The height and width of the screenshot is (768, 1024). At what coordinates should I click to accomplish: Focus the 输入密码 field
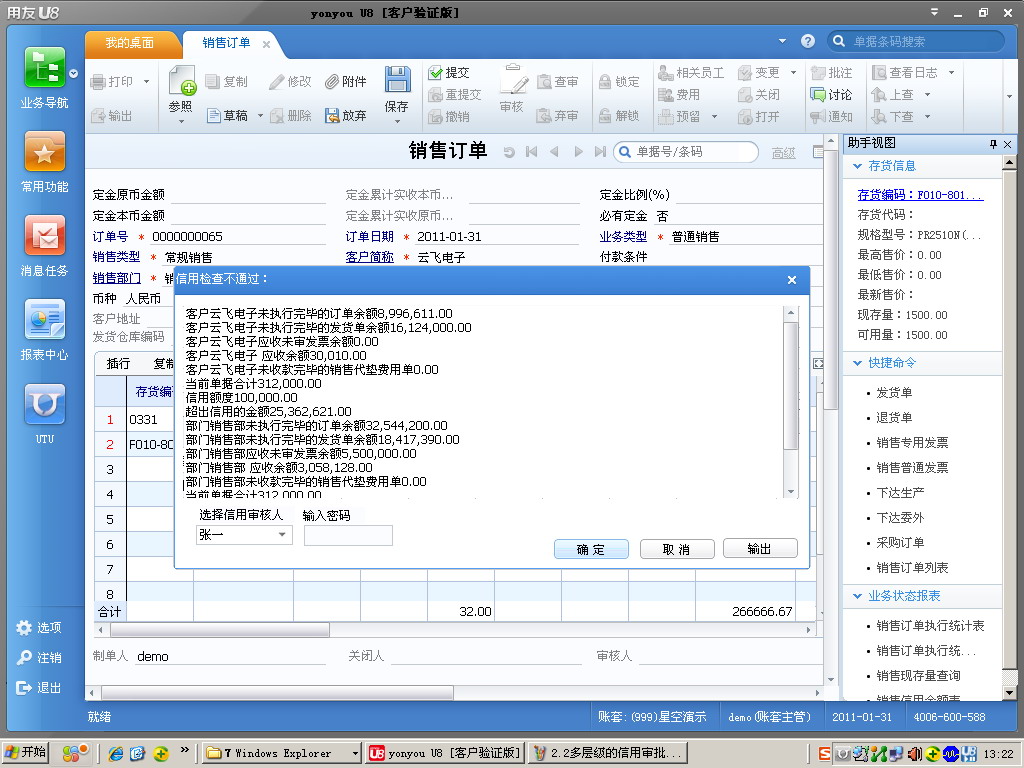(x=348, y=535)
